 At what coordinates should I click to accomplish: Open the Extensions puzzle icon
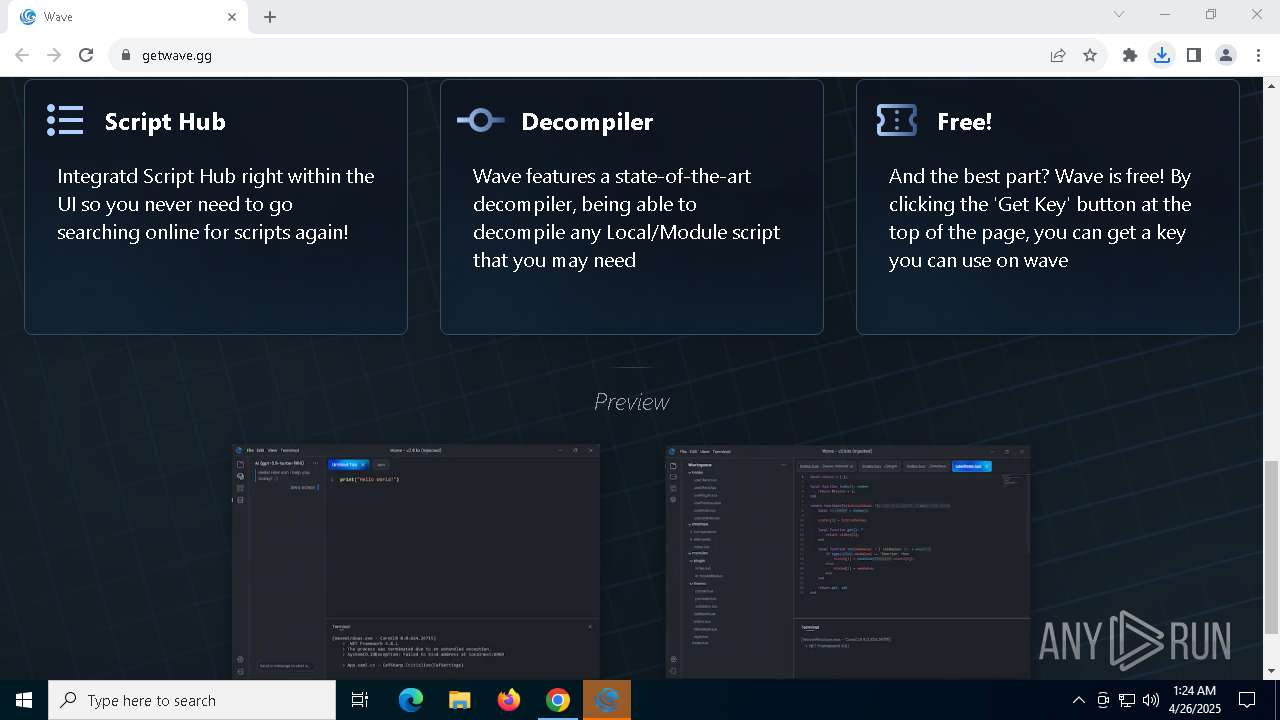point(1130,56)
